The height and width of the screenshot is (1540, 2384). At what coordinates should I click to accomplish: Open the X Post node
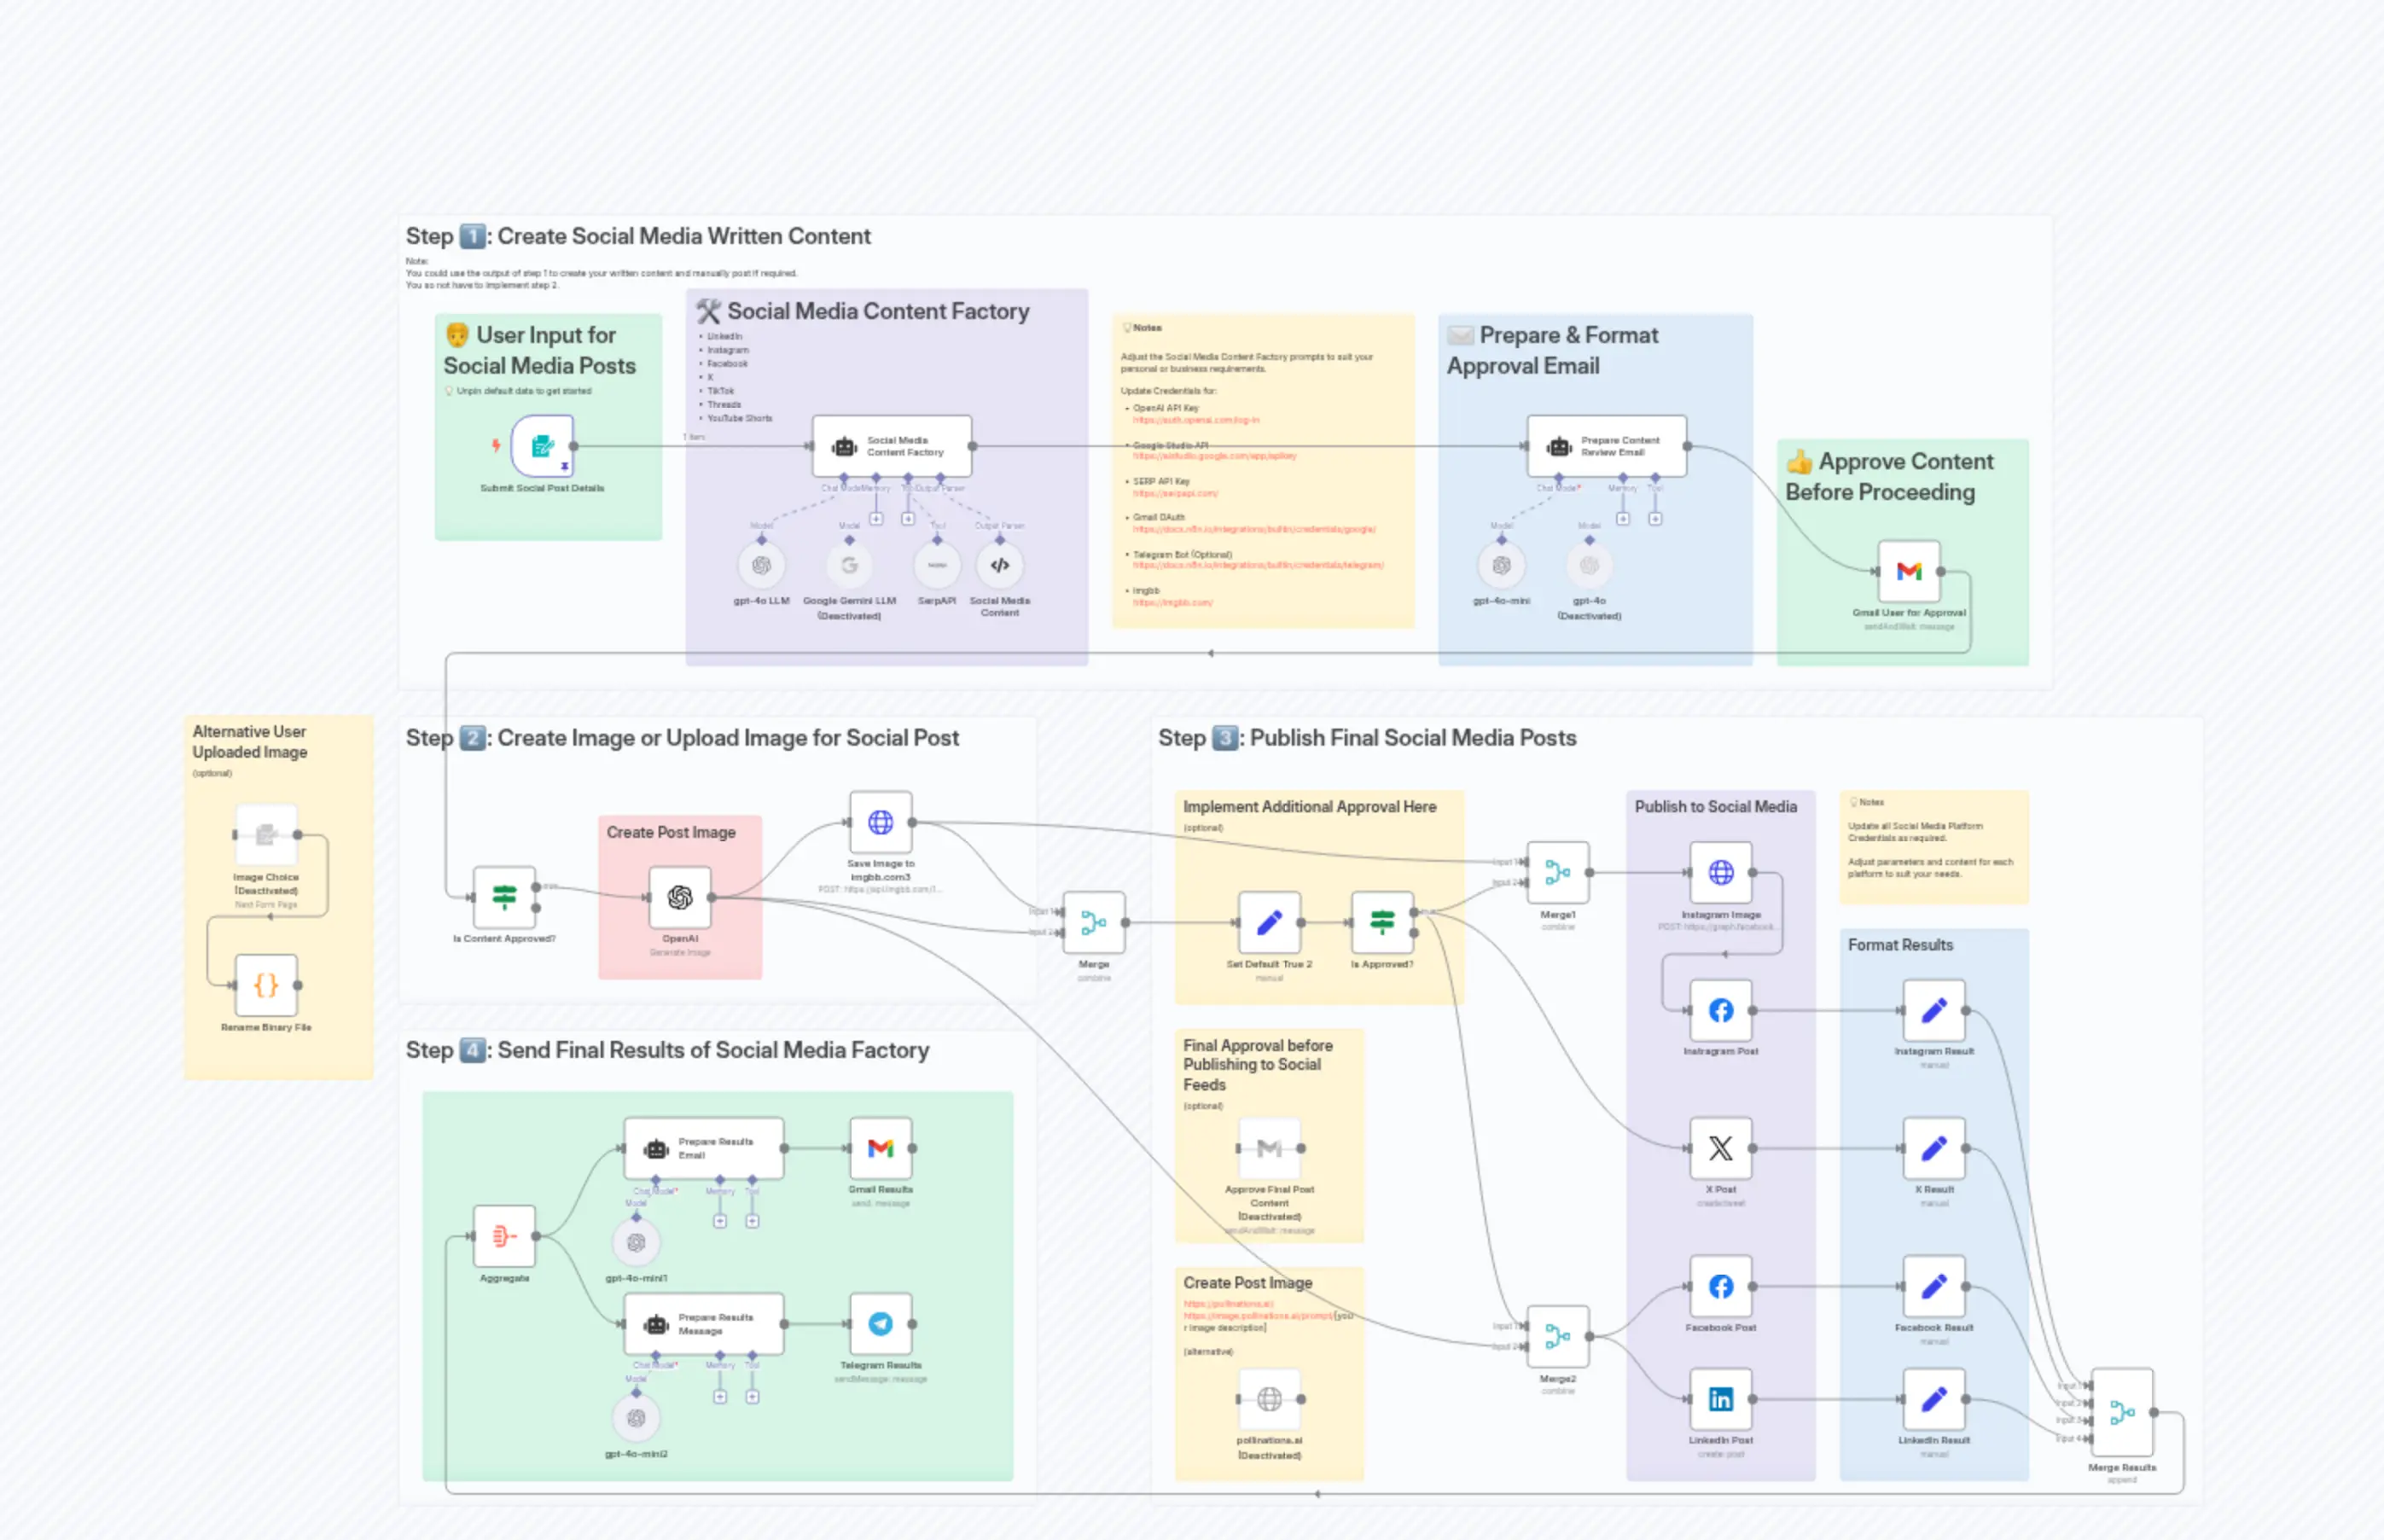click(1720, 1149)
